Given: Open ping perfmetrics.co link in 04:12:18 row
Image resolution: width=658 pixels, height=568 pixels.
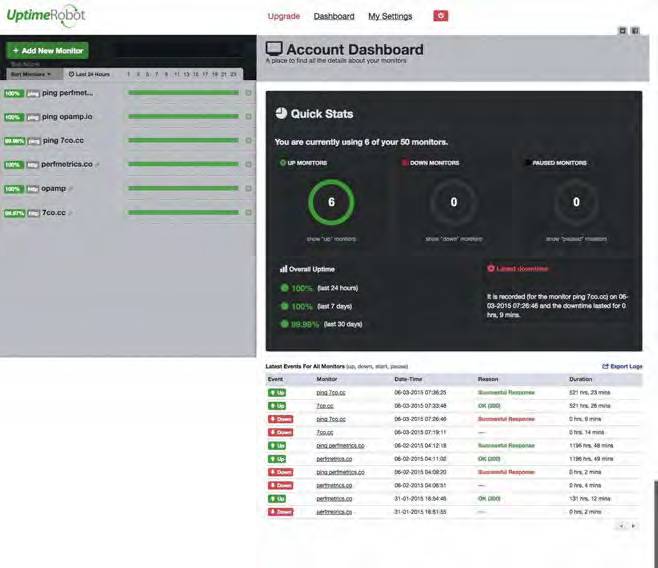Looking at the screenshot, I should (x=340, y=446).
